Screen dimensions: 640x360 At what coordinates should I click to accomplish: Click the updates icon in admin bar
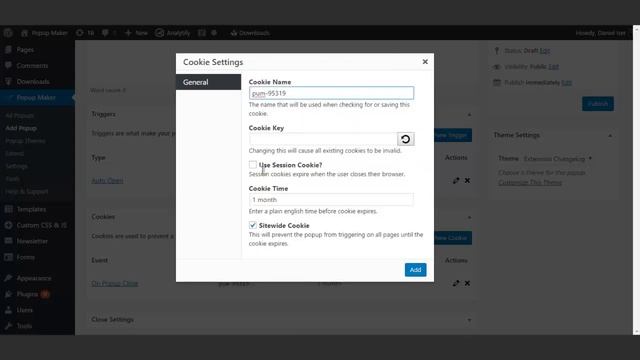(85, 33)
